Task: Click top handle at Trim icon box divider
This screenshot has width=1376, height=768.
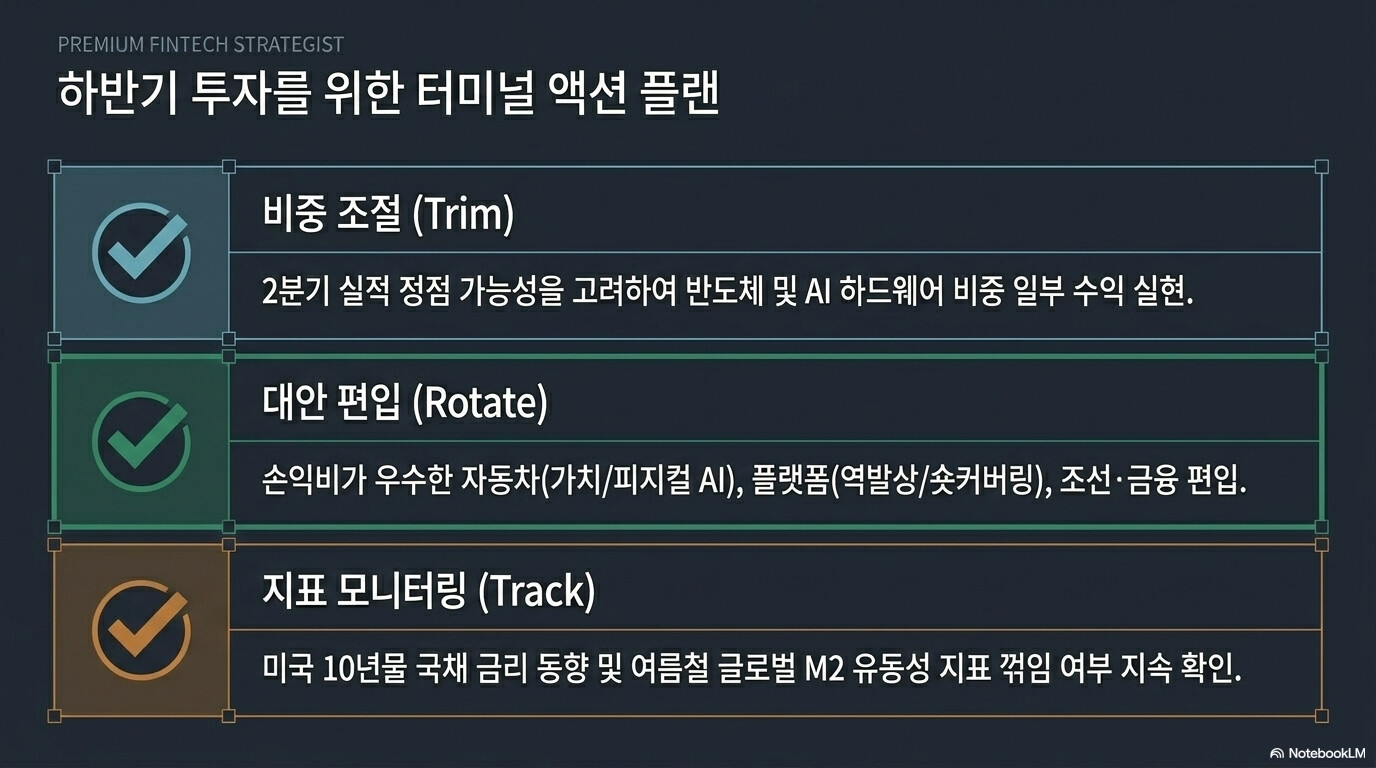Action: coord(229,167)
